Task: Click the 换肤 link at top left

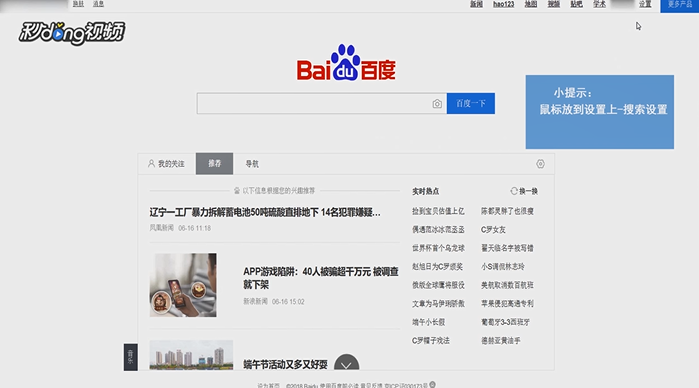Action: [78, 4]
